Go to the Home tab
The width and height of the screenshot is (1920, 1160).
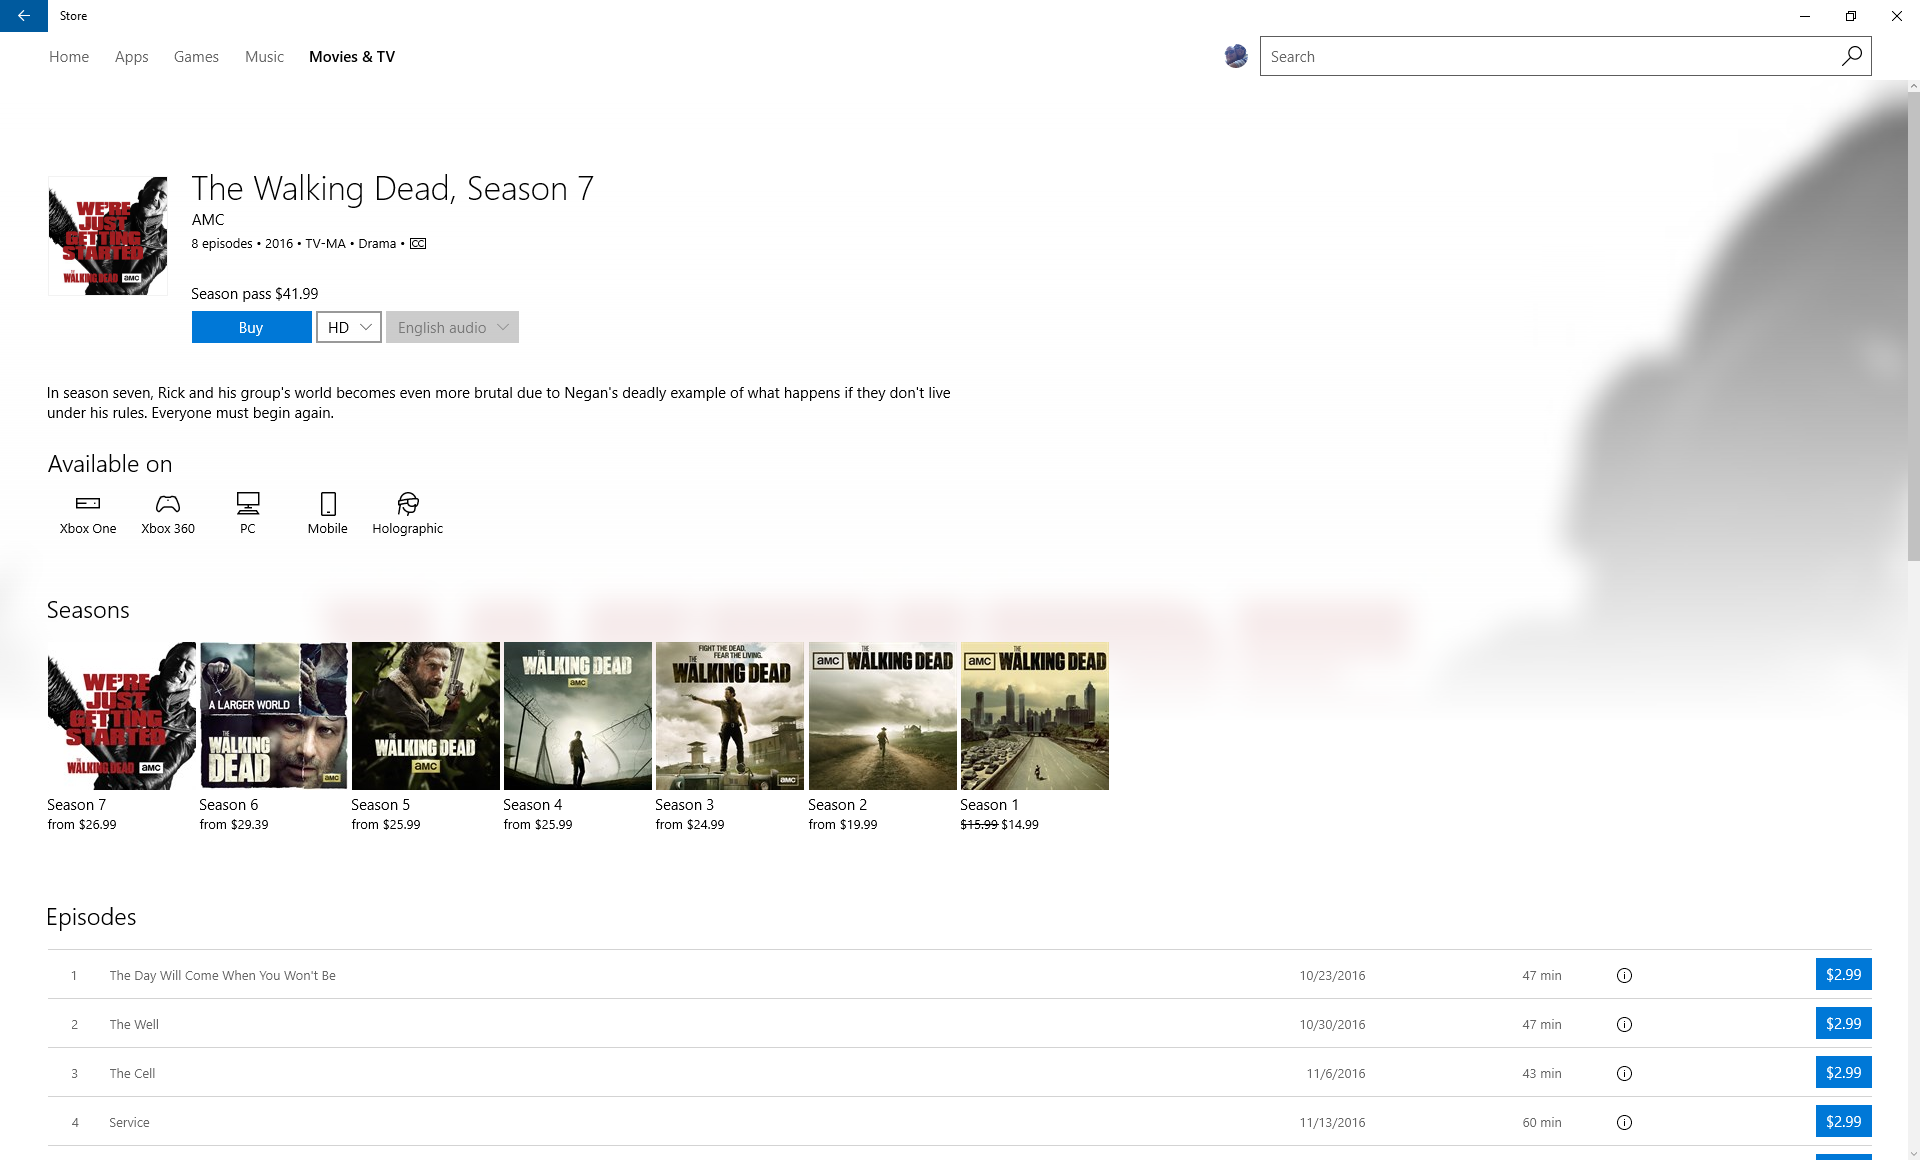tap(69, 57)
